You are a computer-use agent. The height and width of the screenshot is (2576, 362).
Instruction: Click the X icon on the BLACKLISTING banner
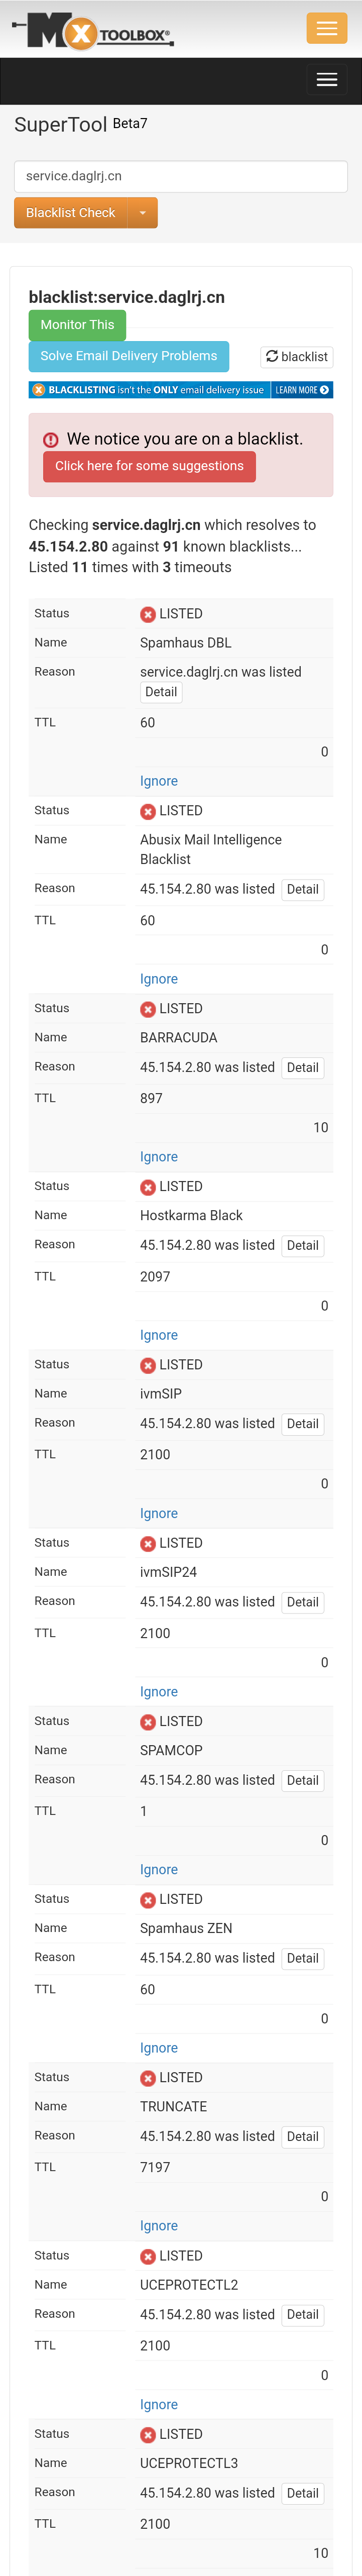coord(38,390)
